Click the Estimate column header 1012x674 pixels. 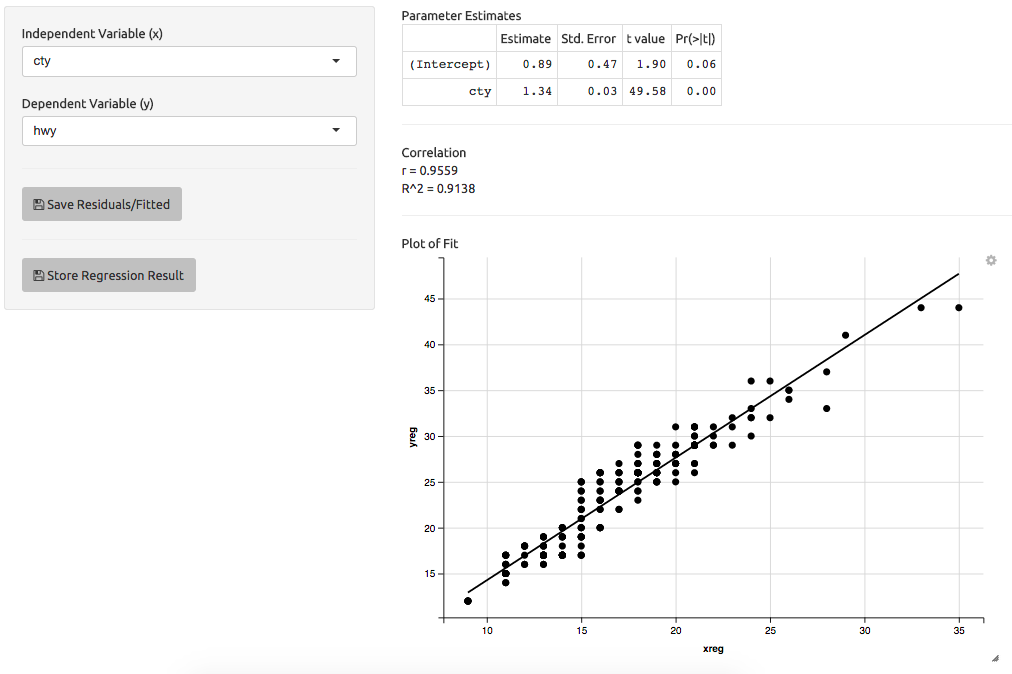pos(526,39)
